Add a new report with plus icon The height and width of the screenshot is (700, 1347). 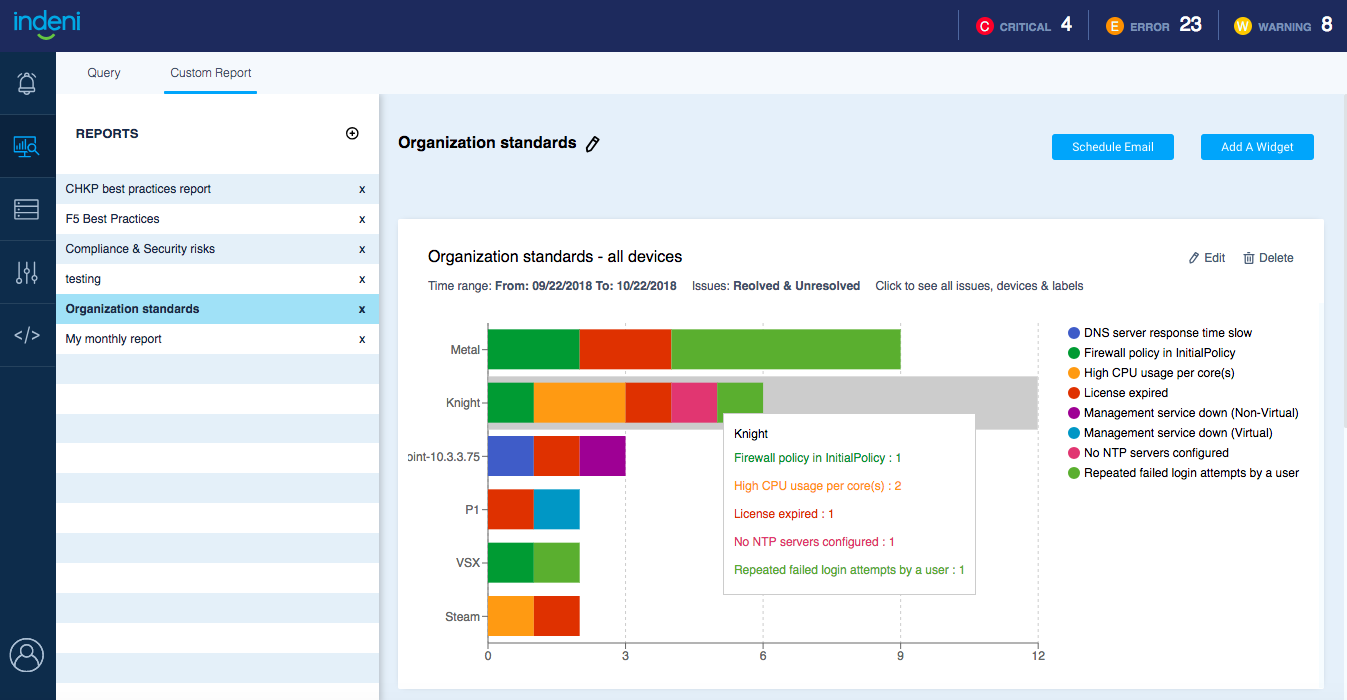[352, 133]
